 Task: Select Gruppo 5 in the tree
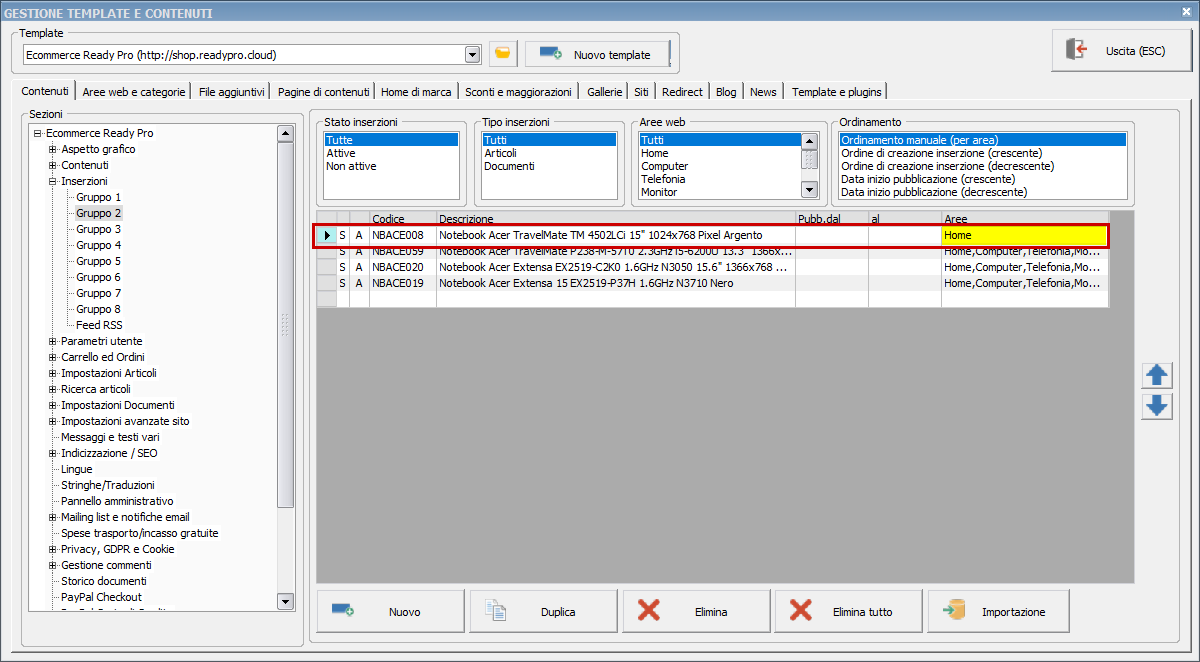pyautogui.click(x=99, y=261)
